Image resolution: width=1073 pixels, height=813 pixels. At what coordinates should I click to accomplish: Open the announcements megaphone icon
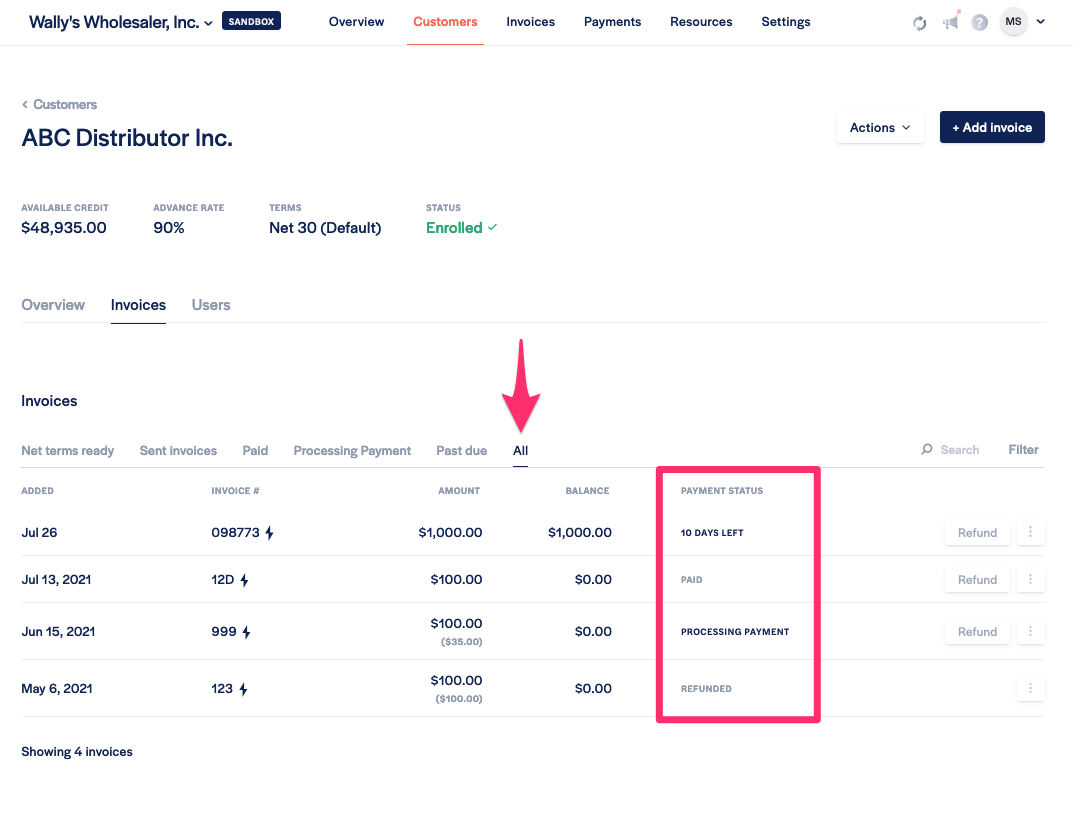click(x=950, y=22)
